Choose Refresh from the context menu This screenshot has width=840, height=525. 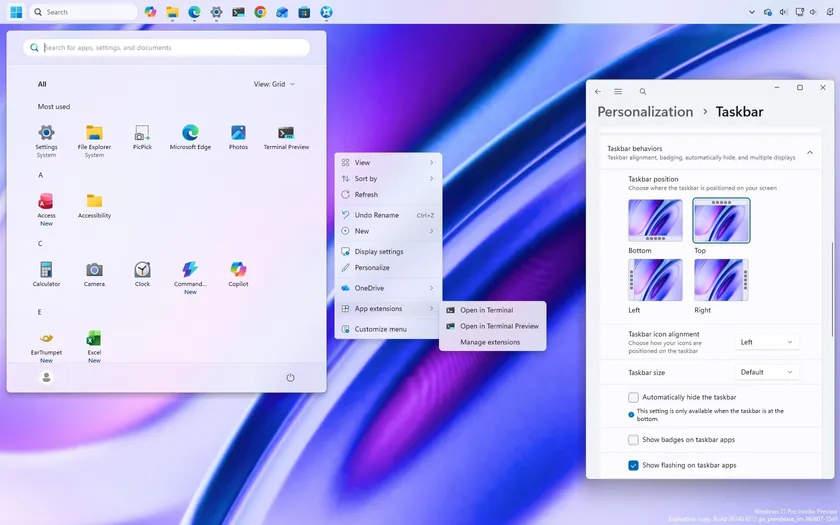tap(388, 194)
